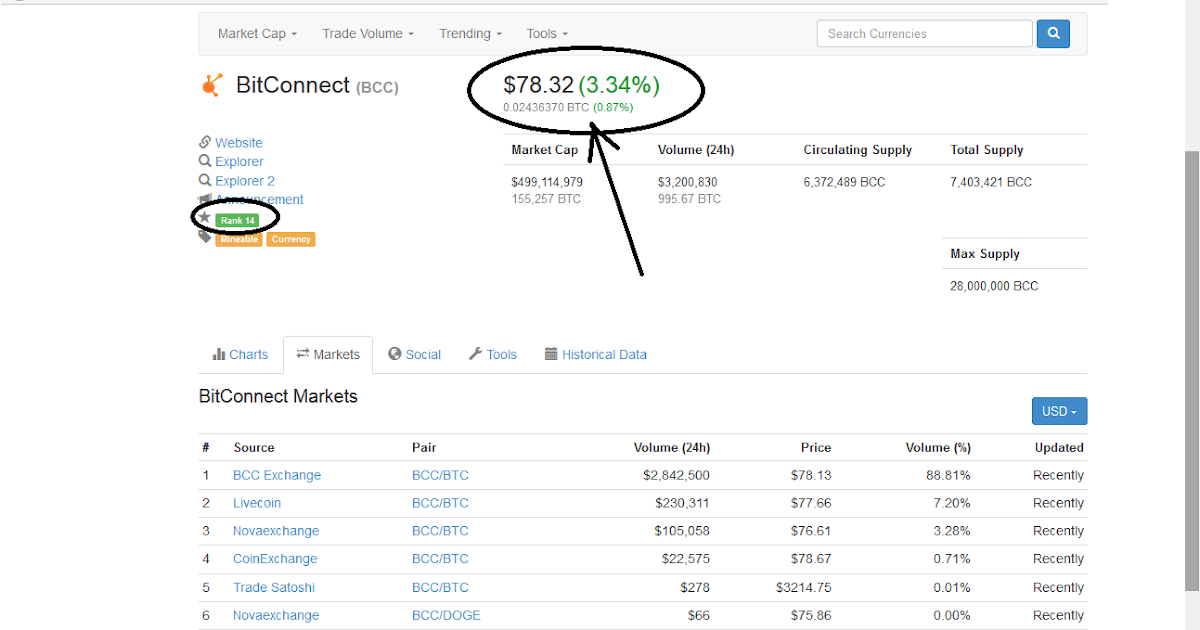Open the Novaexchange link in row 6
Screen dimensions: 1200x630
[x=276, y=615]
